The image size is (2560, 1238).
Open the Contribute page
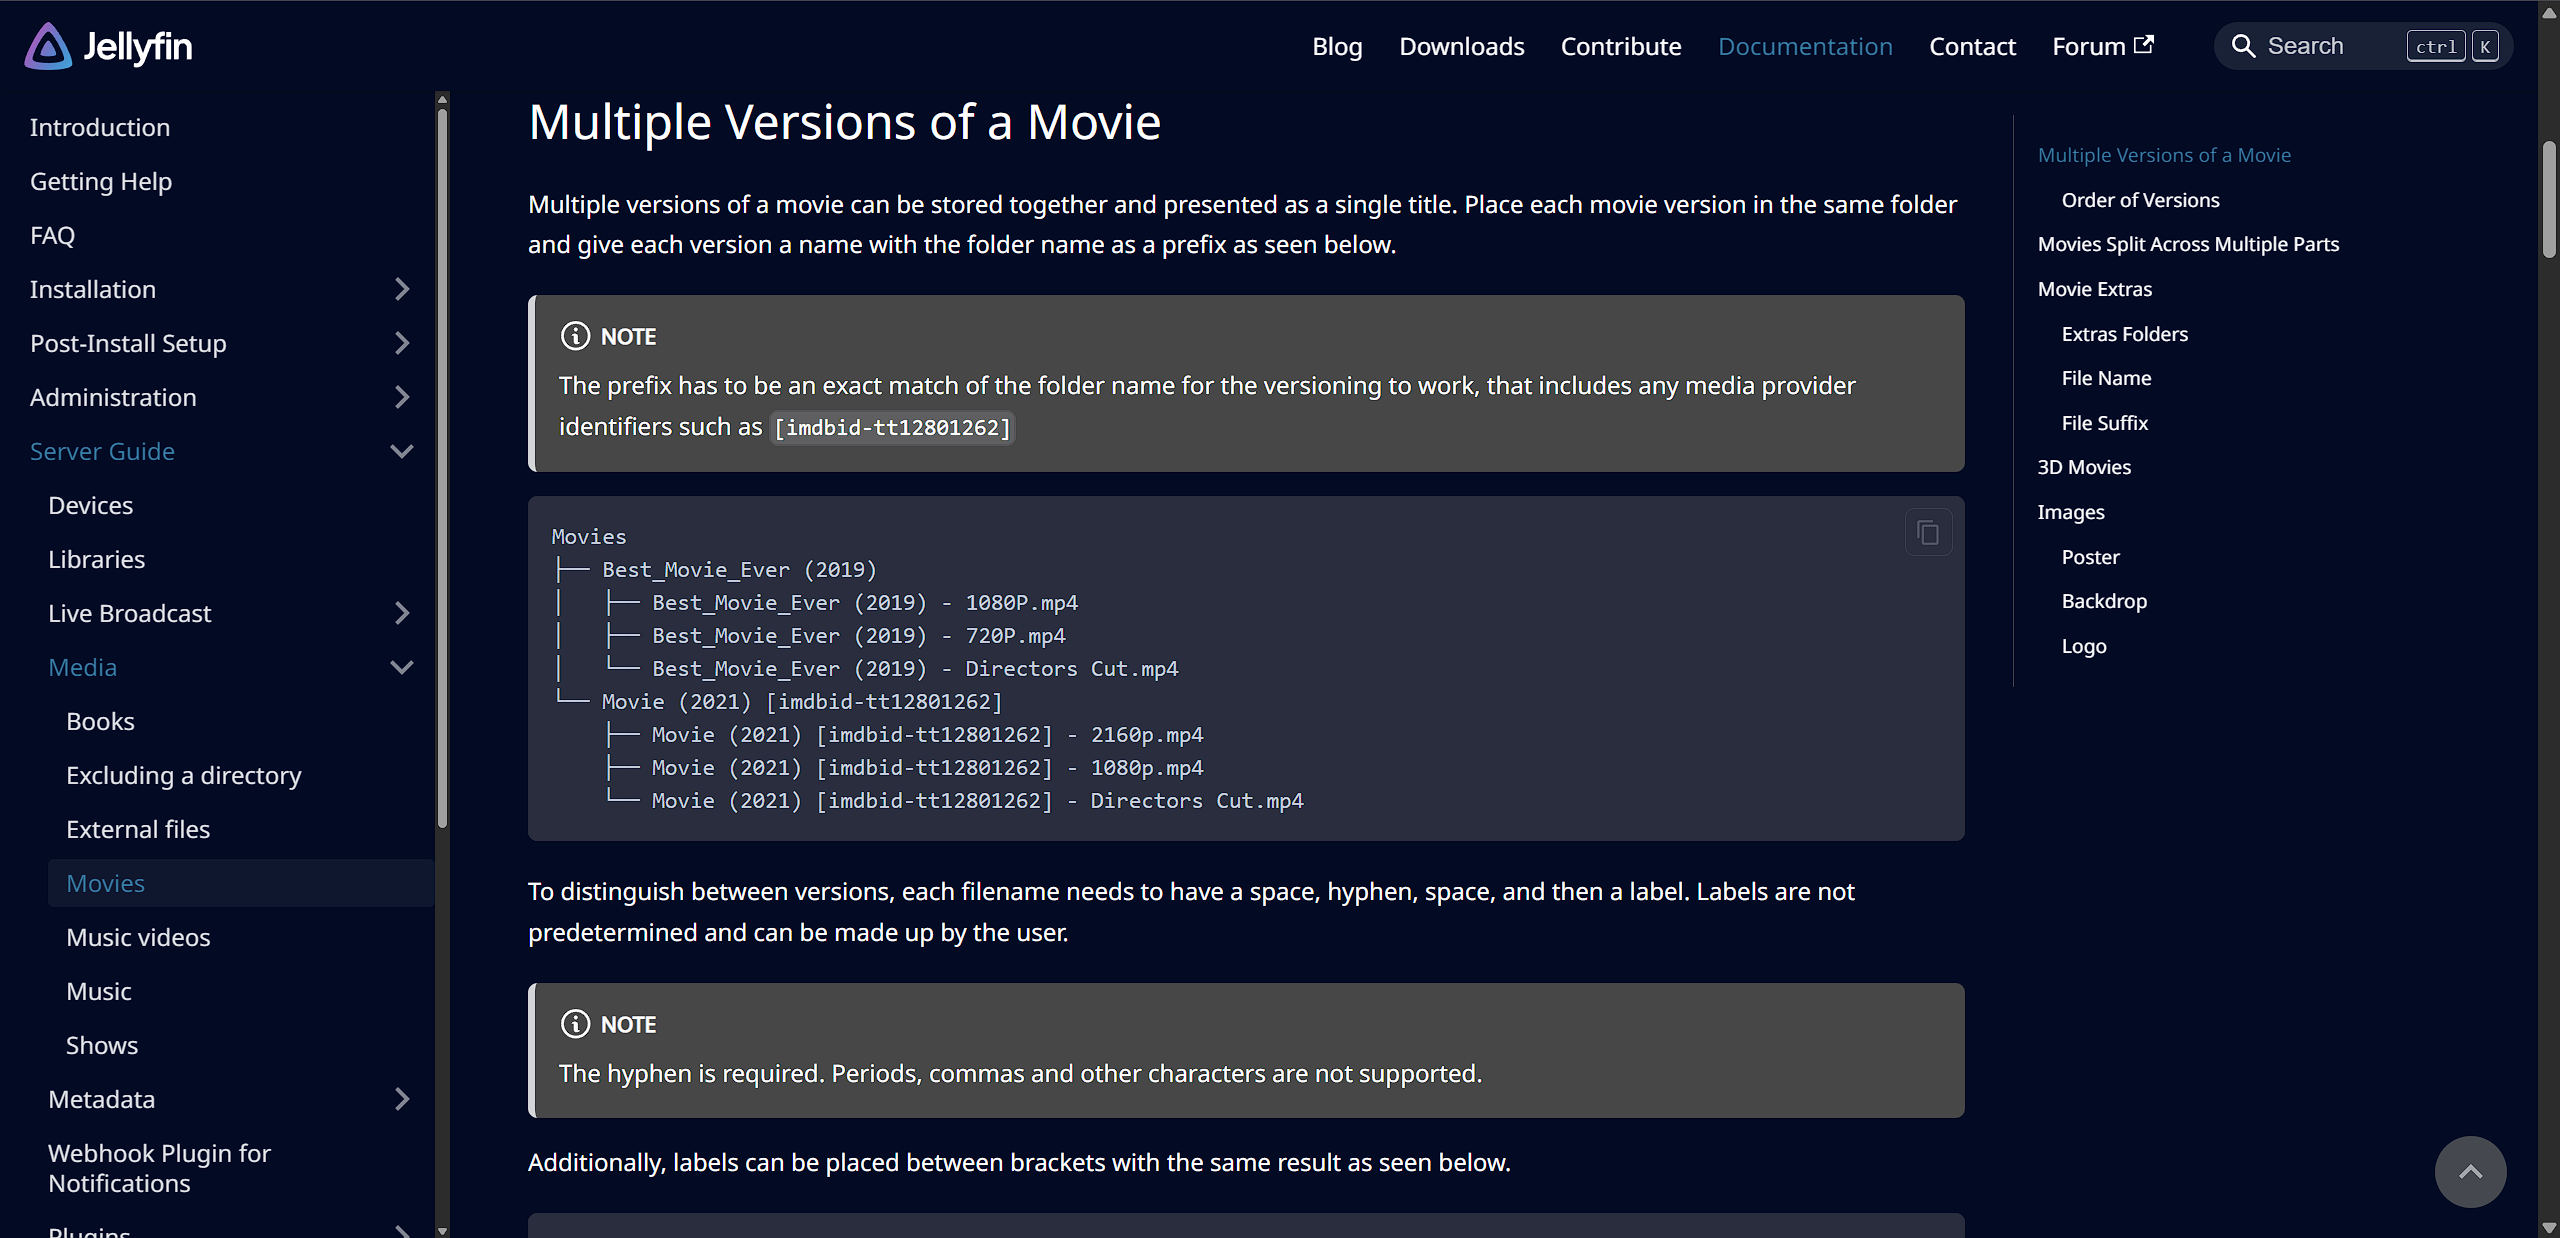(x=1620, y=46)
